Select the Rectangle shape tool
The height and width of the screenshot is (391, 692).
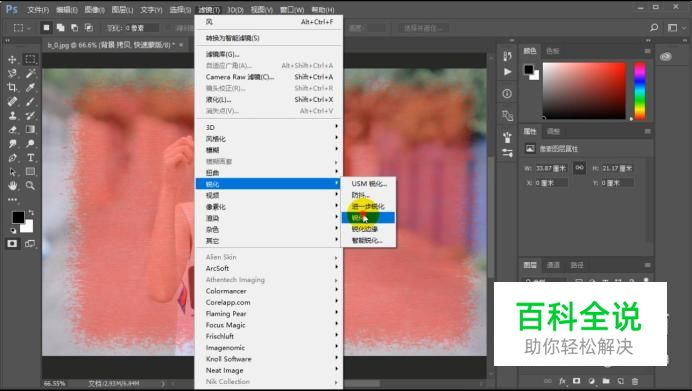pos(30,172)
